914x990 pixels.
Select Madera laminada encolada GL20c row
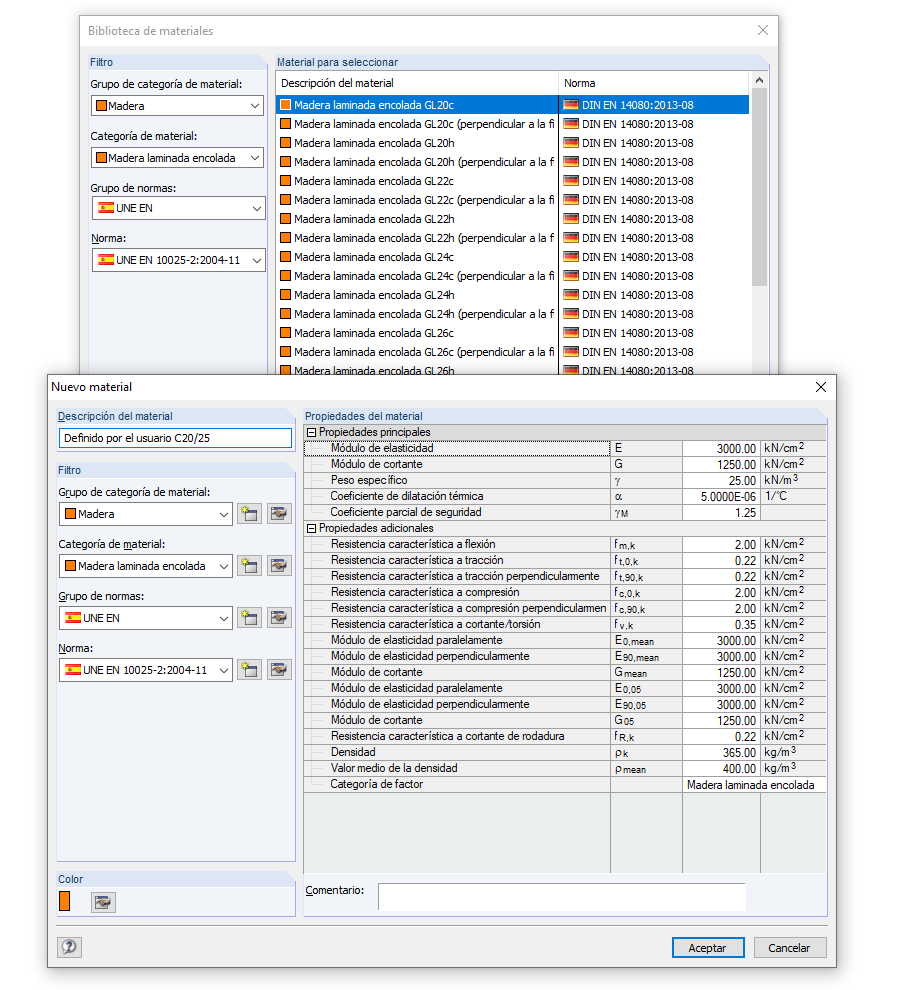click(x=512, y=105)
